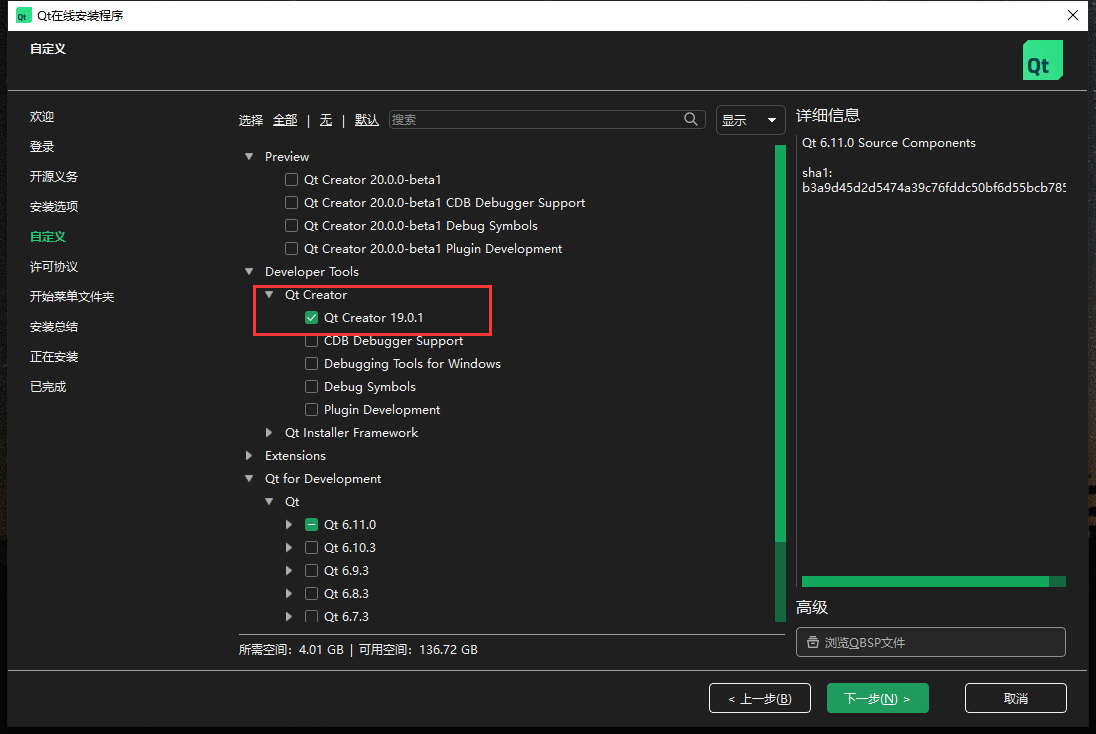Expand Qt Installer Framework node
This screenshot has width=1096, height=734.
pos(269,433)
